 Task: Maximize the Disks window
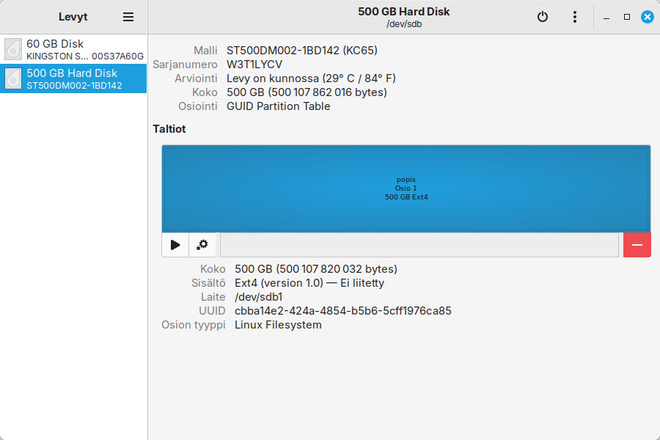[627, 17]
